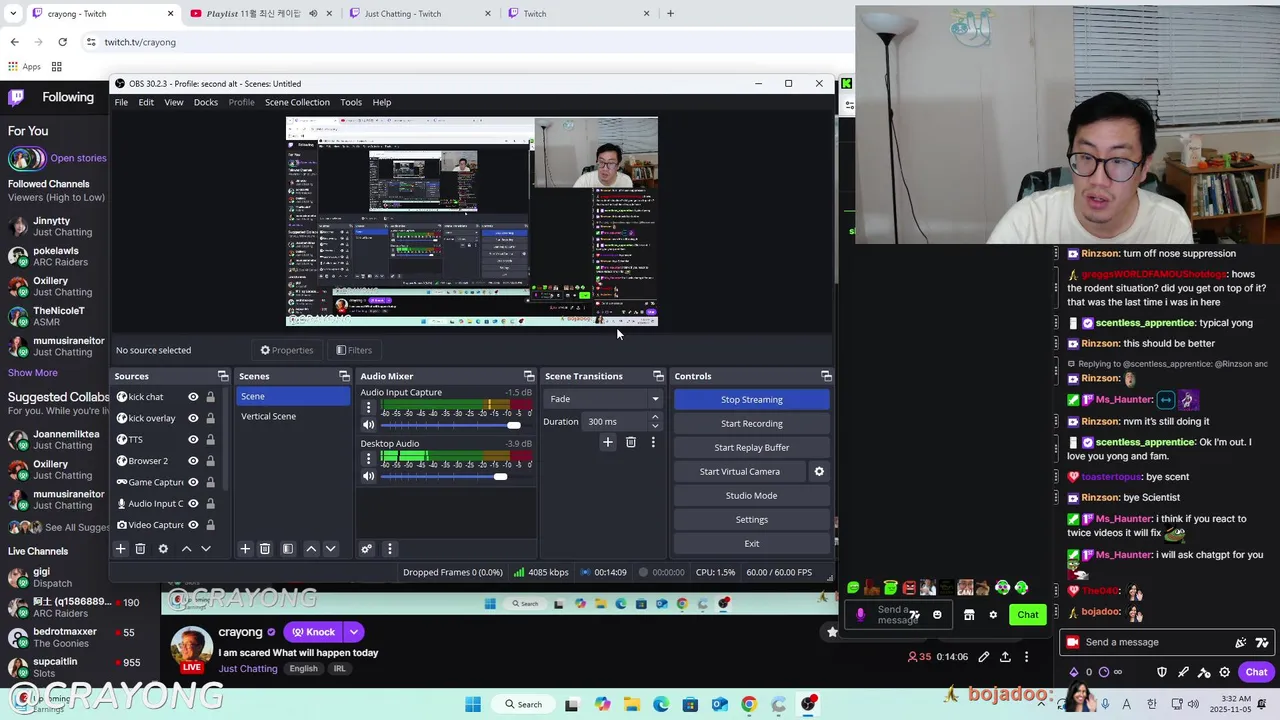Delete selected scene with trash icon
This screenshot has height=720, width=1280.
(x=265, y=548)
